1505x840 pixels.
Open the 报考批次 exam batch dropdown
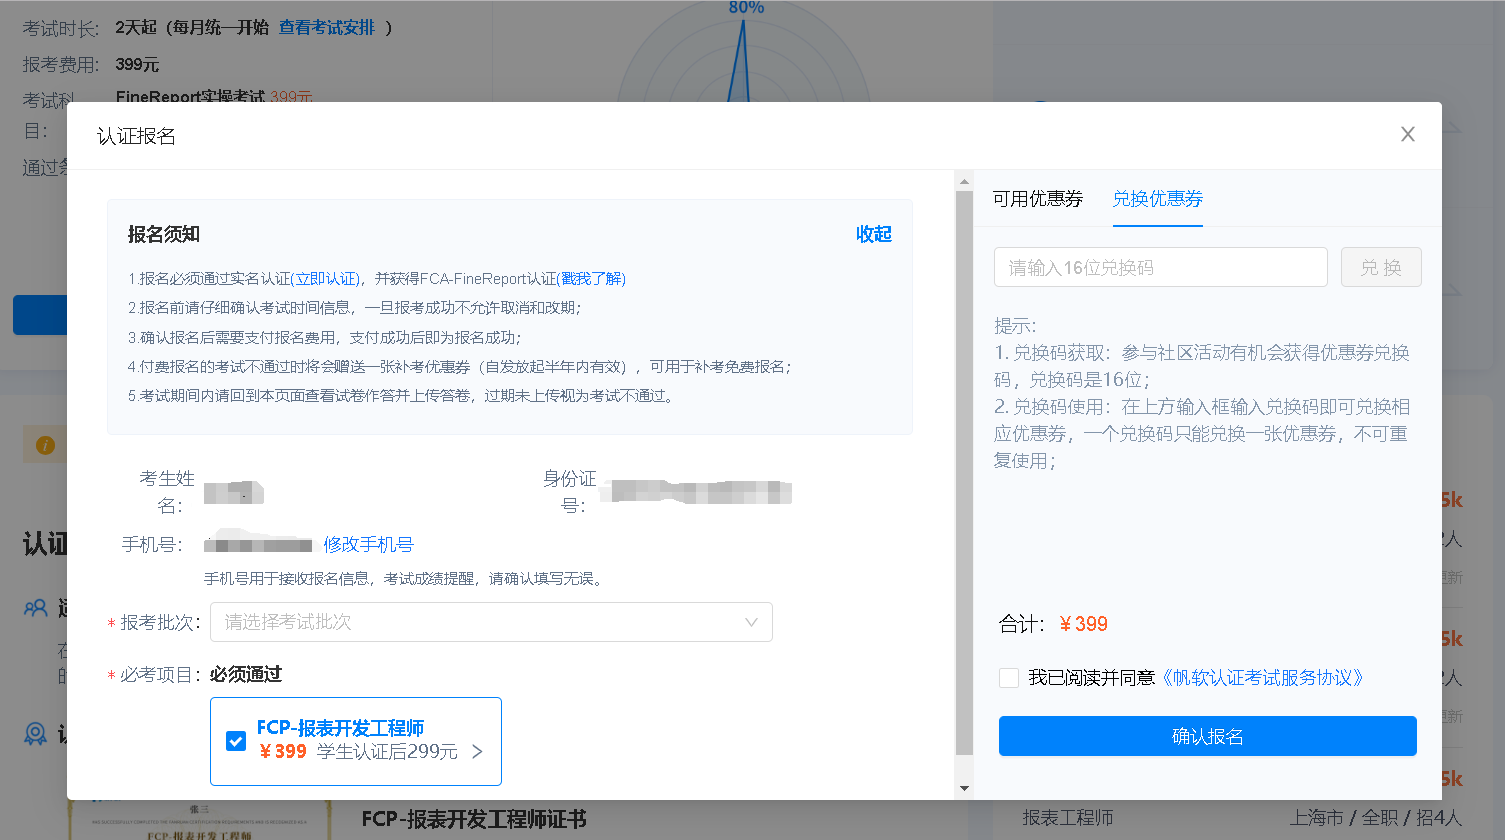(x=491, y=622)
